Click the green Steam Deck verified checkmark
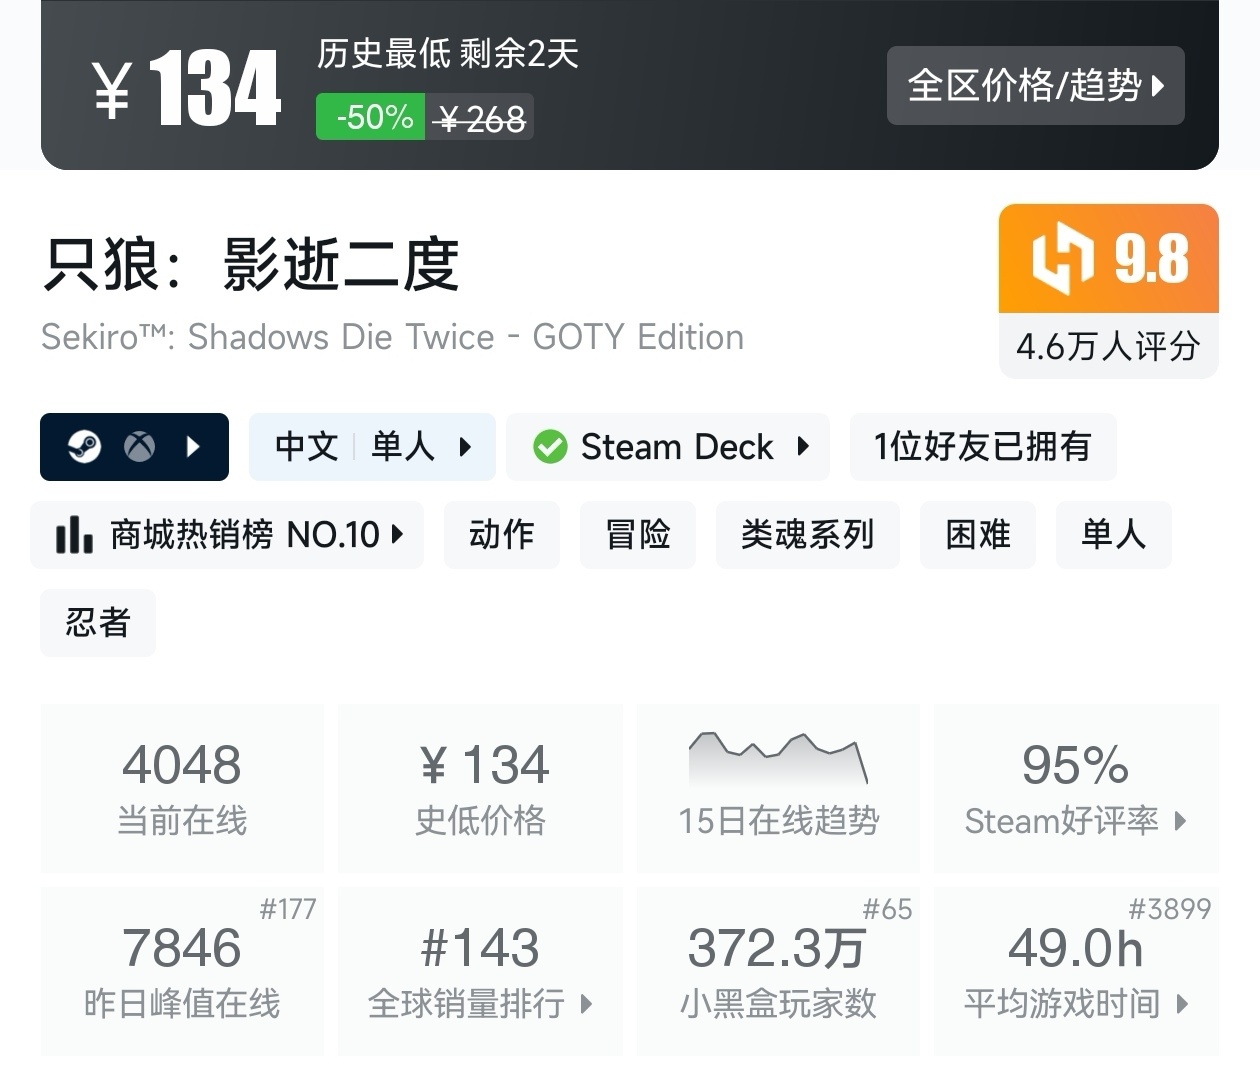This screenshot has height=1065, width=1260. [x=550, y=446]
